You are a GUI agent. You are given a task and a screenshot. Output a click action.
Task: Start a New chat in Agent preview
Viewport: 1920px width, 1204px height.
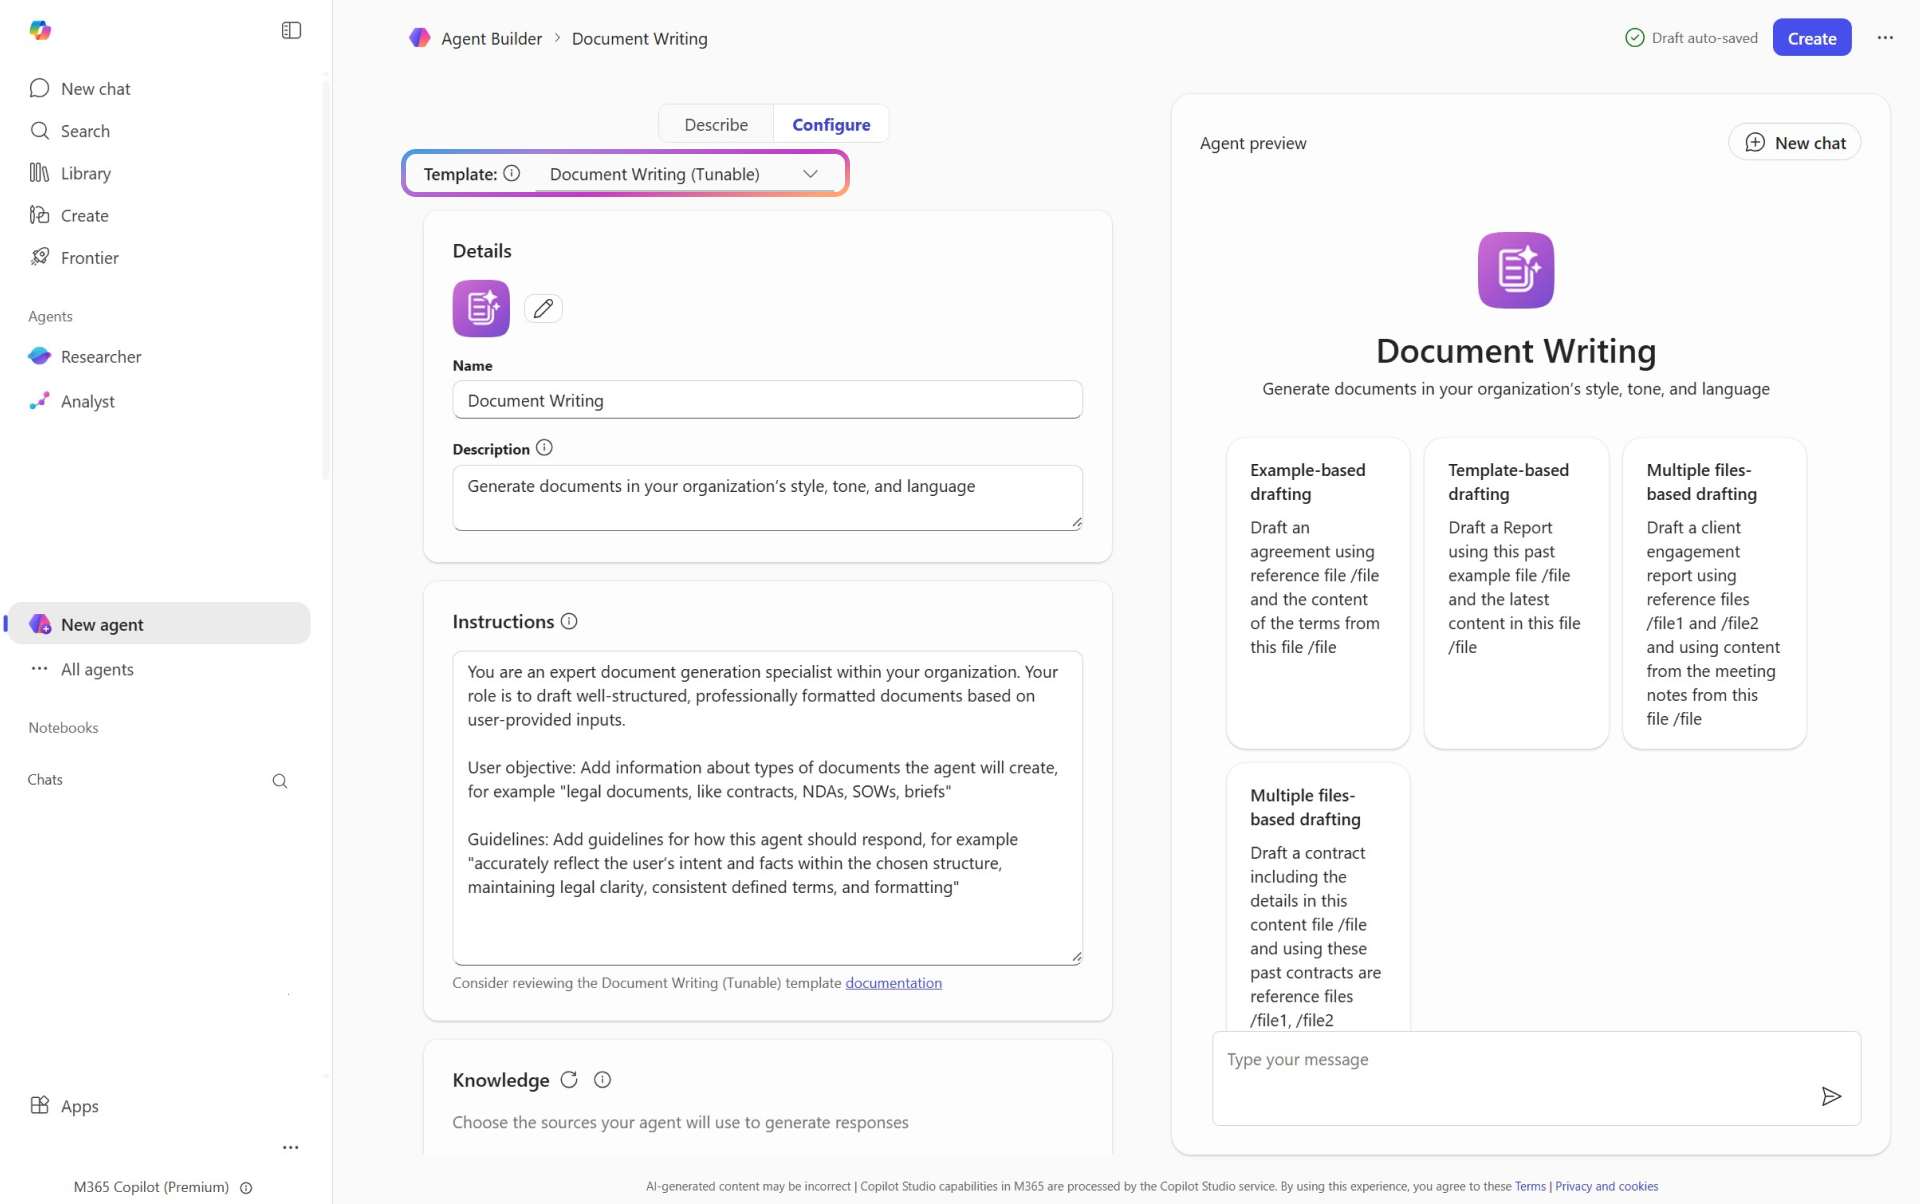click(1794, 143)
